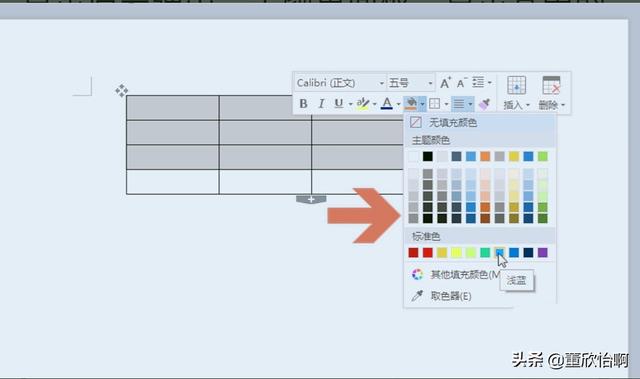Click the table move handle
The image size is (640, 379).
pos(121,91)
